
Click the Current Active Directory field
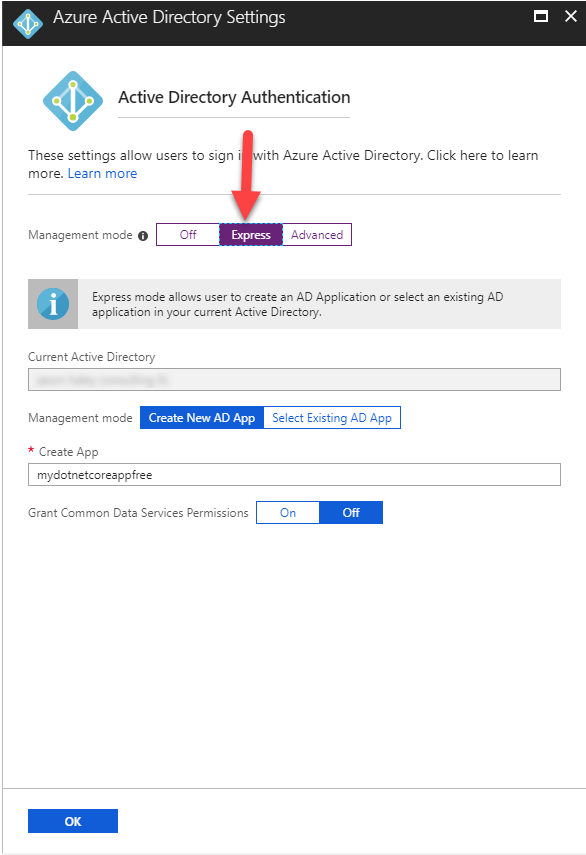pyautogui.click(x=294, y=380)
